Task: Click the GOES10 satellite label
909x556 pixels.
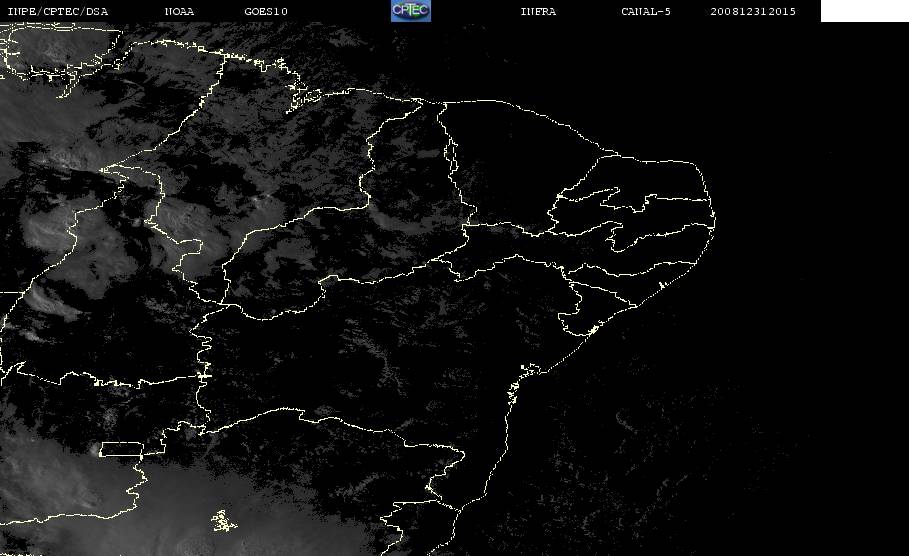Action: click(x=266, y=12)
